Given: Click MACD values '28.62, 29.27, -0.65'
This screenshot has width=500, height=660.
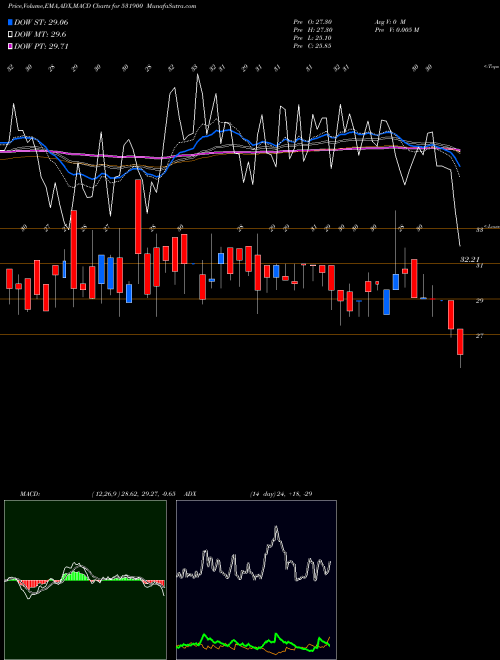Looking at the screenshot, I should coord(146,494).
